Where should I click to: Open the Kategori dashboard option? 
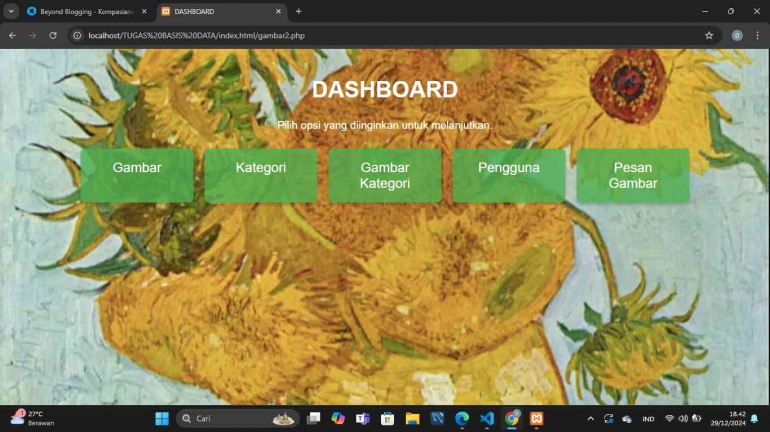pos(261,175)
